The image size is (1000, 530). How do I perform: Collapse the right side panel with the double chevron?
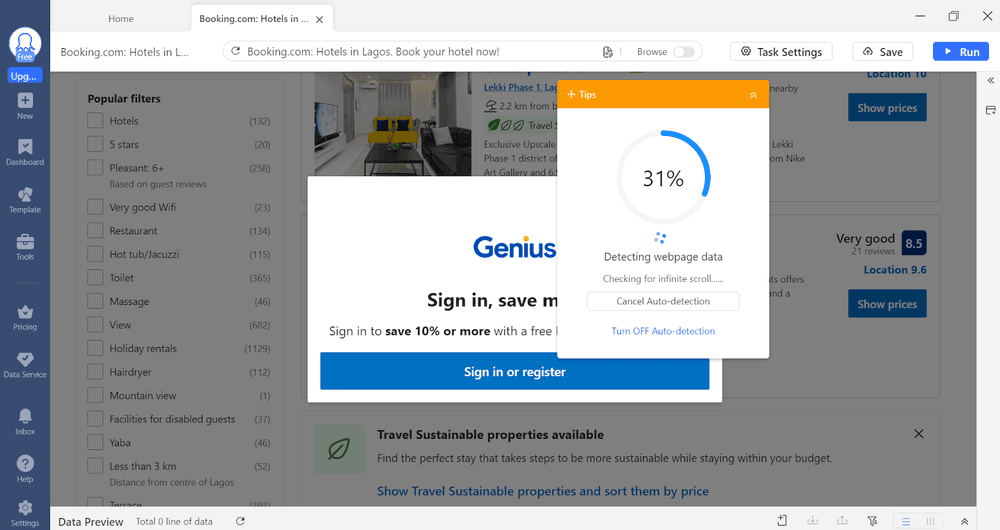coord(990,80)
